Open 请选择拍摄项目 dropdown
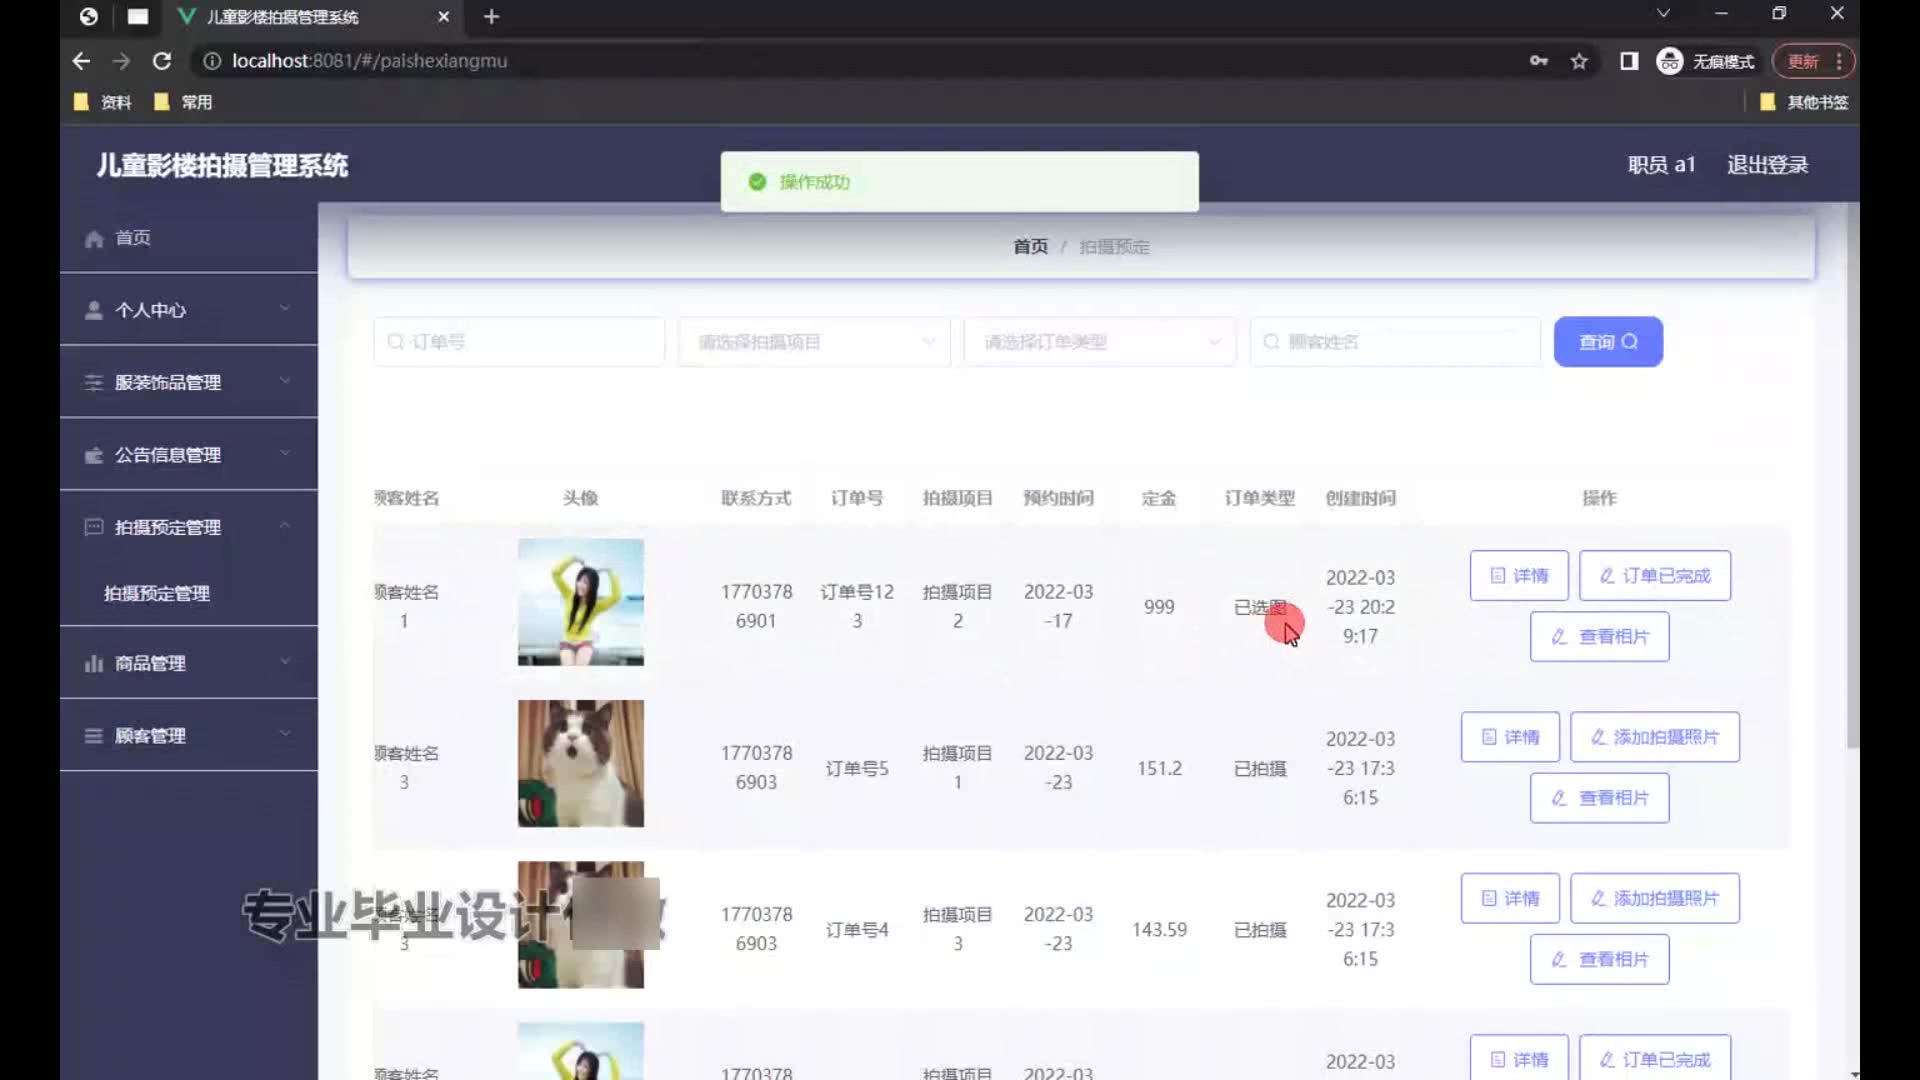This screenshot has height=1080, width=1920. pos(814,342)
